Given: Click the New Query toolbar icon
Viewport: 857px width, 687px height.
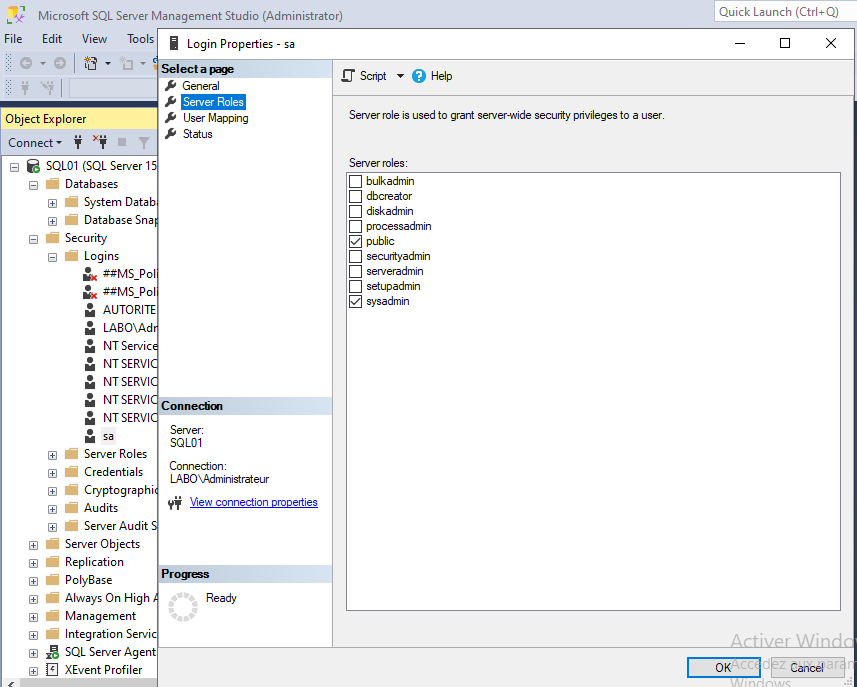Looking at the screenshot, I should pos(91,63).
